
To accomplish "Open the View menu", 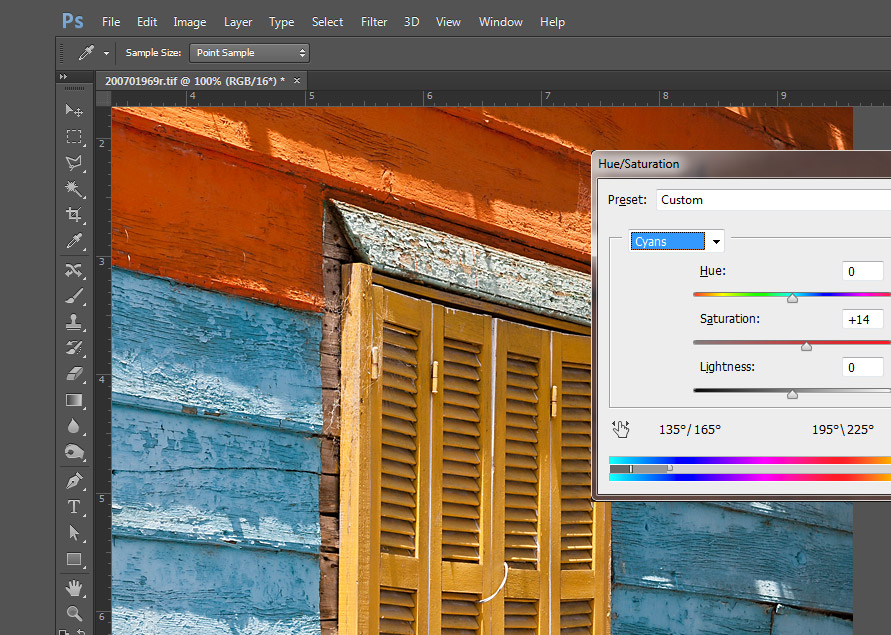I will pyautogui.click(x=448, y=22).
